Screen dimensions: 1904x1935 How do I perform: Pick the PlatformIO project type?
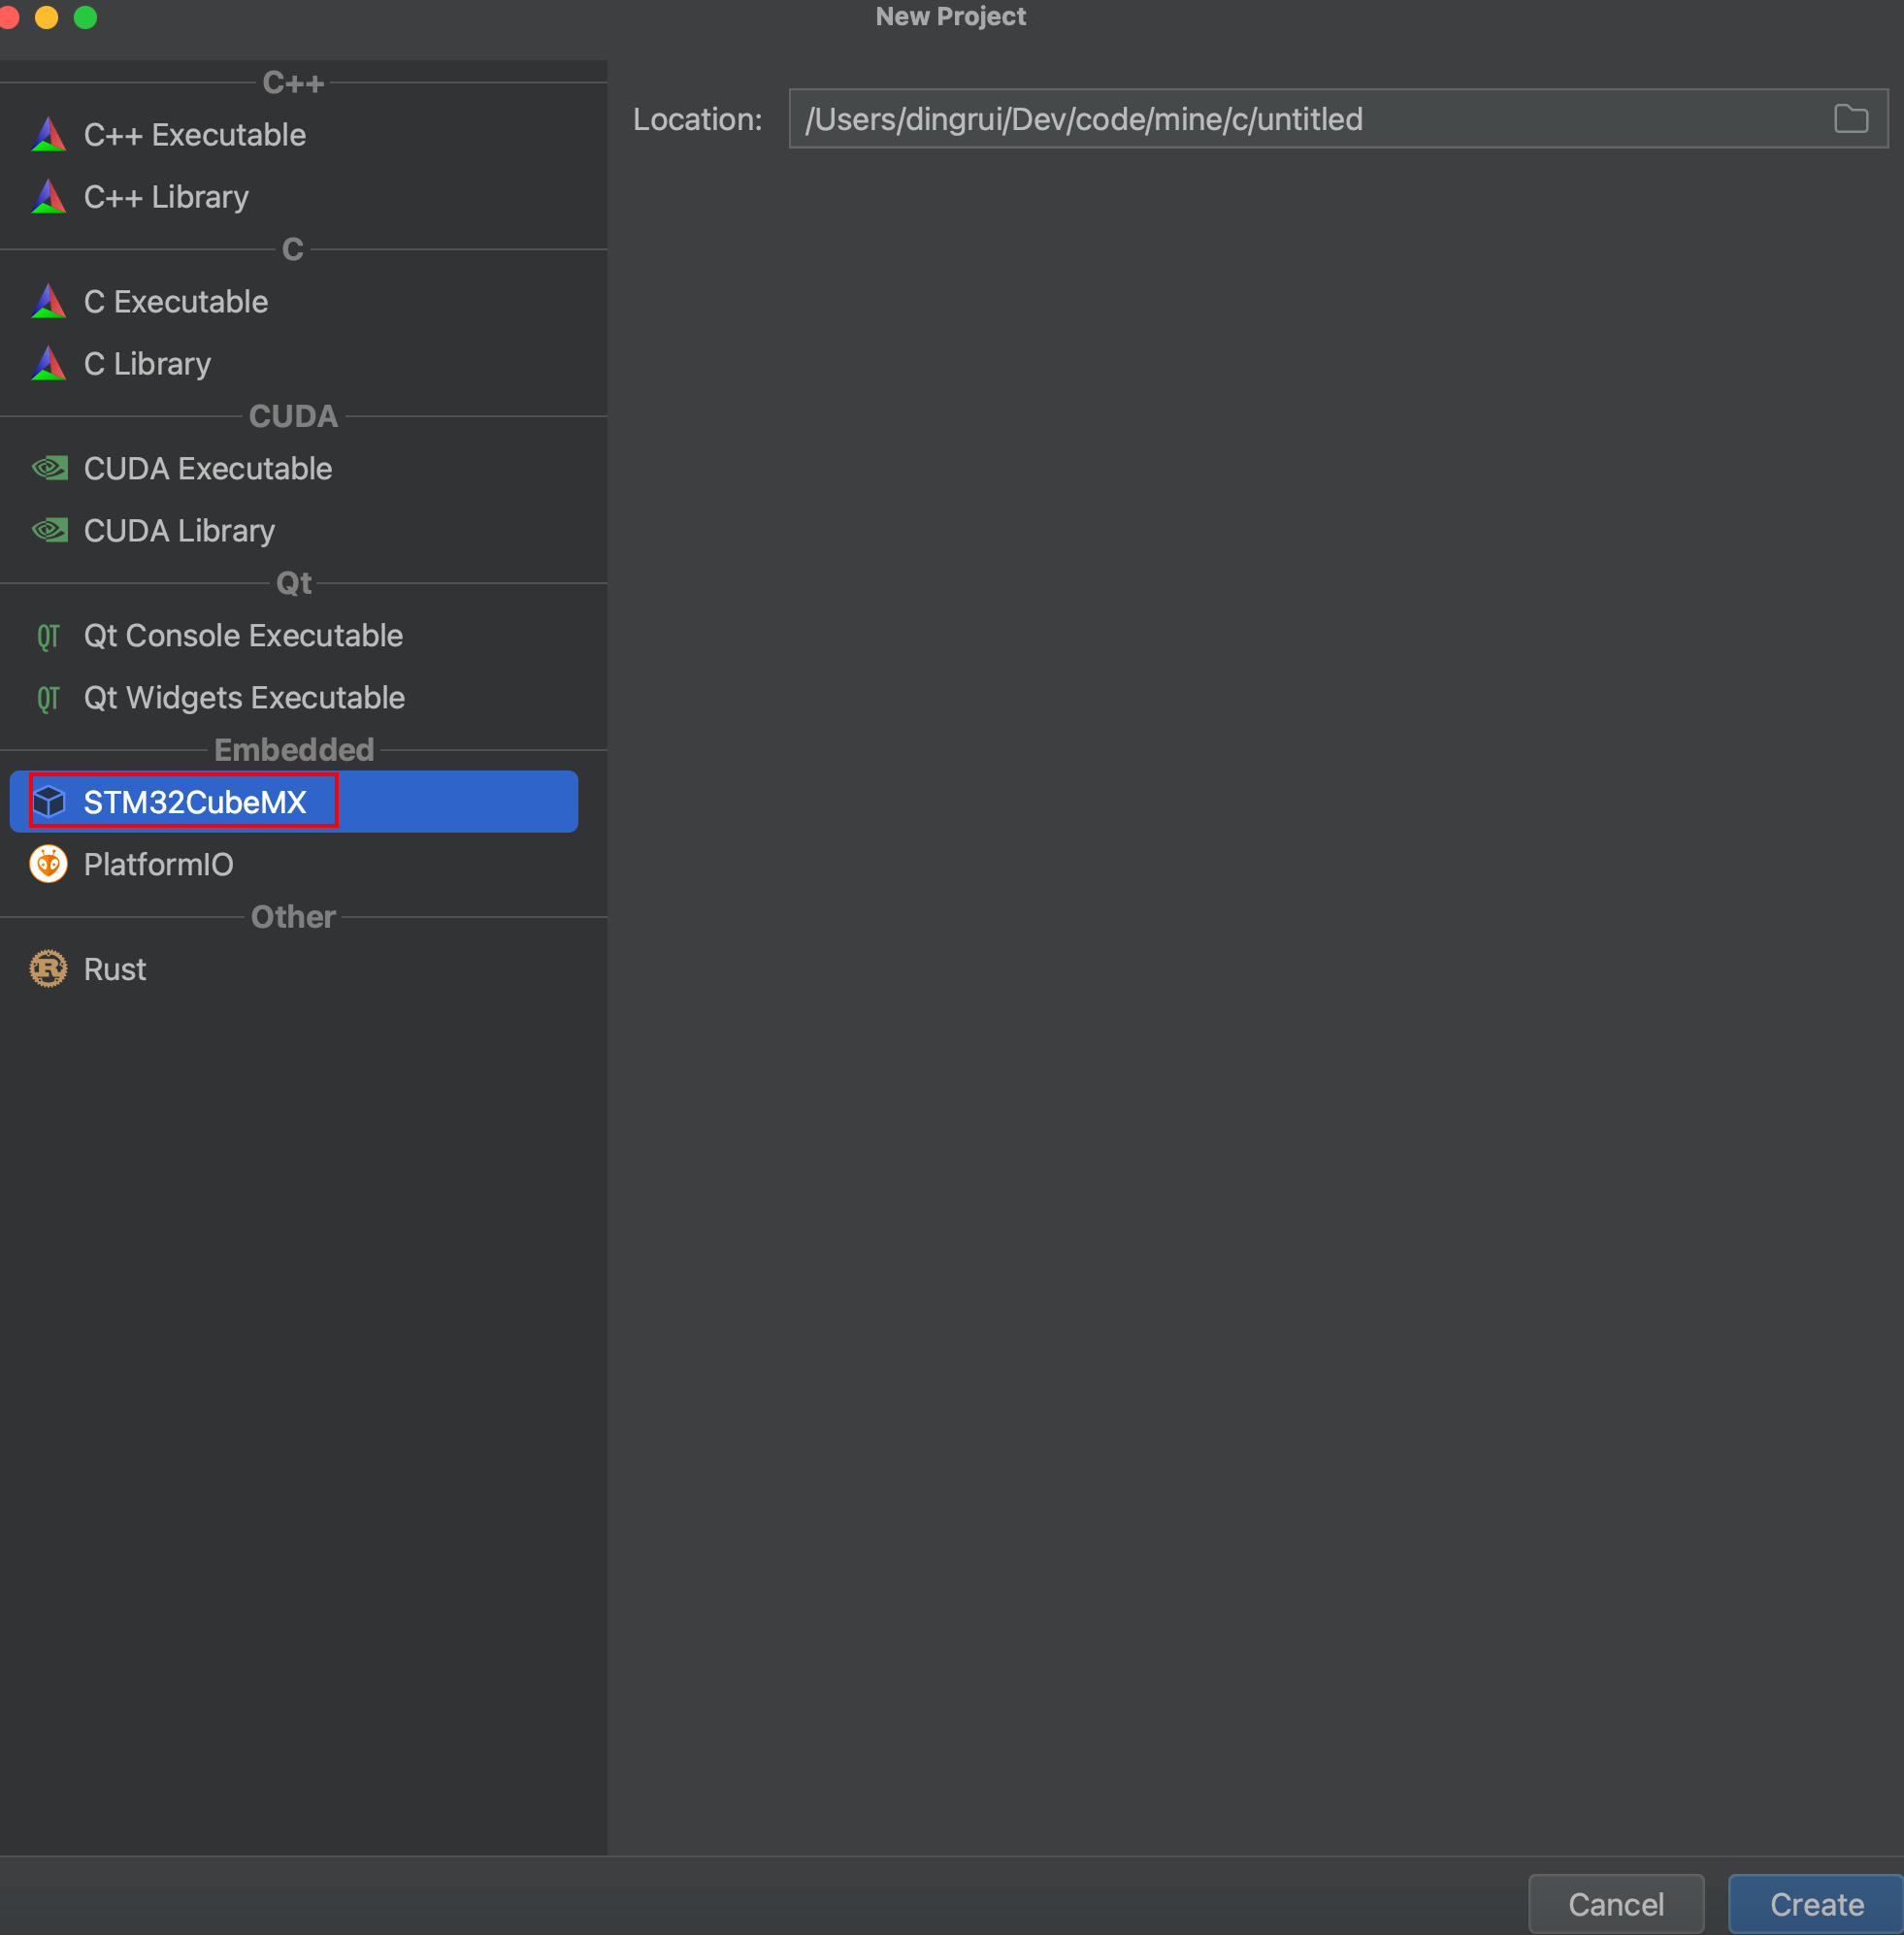[x=158, y=864]
